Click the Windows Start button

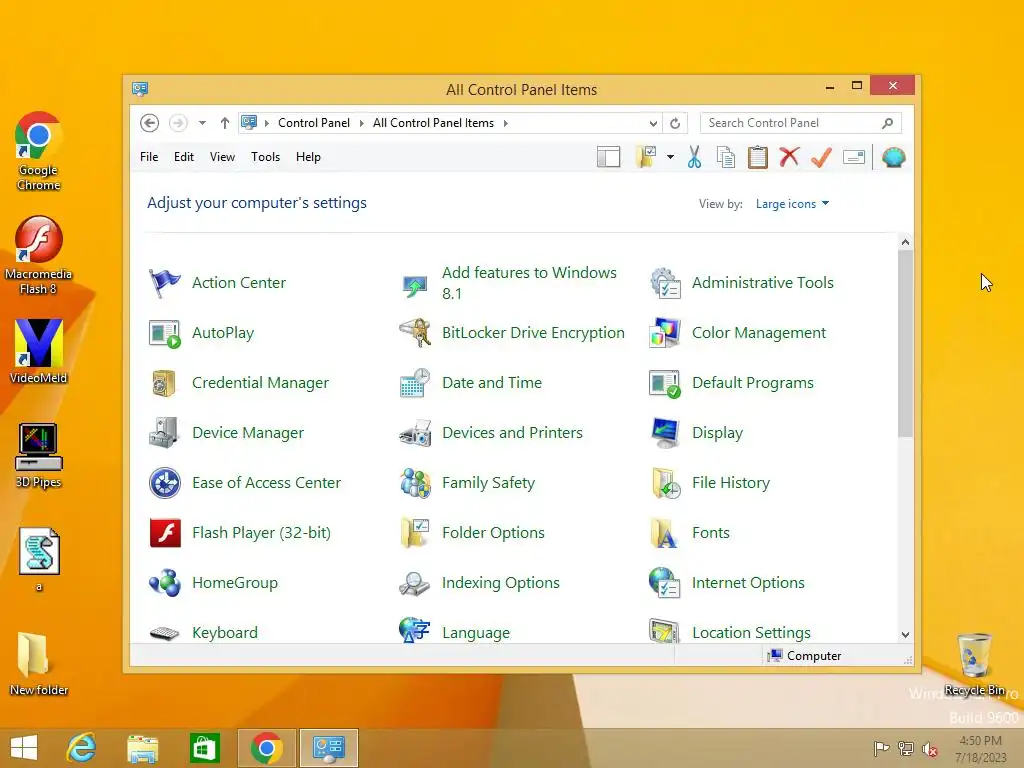(24, 748)
